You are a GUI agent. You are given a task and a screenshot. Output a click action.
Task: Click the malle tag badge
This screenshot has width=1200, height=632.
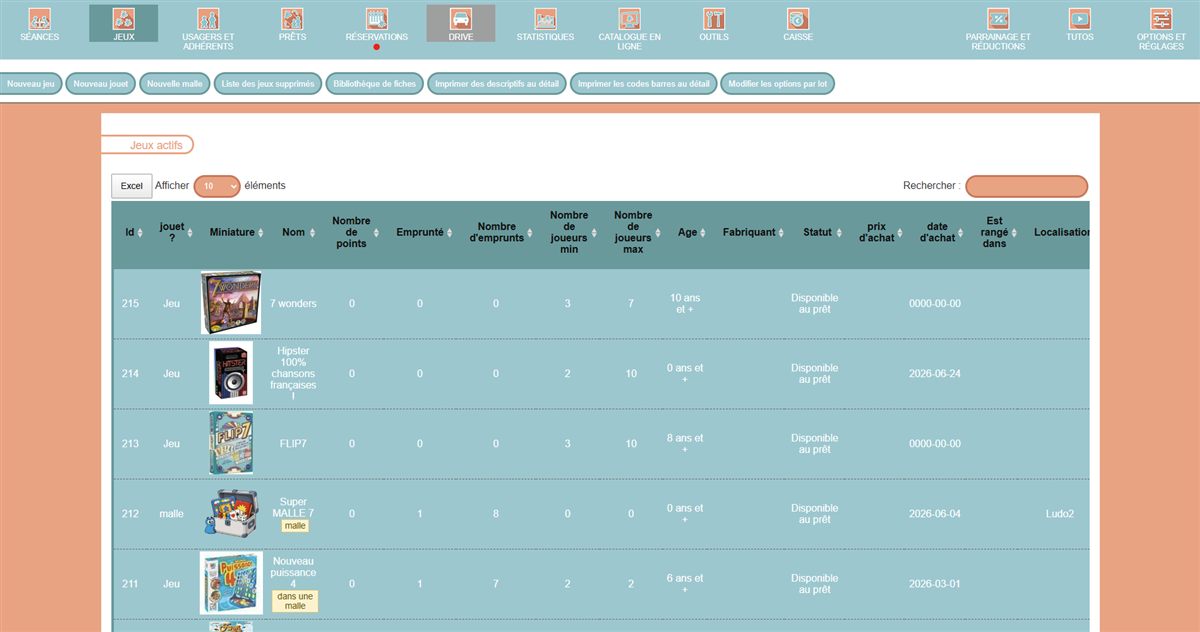295,526
